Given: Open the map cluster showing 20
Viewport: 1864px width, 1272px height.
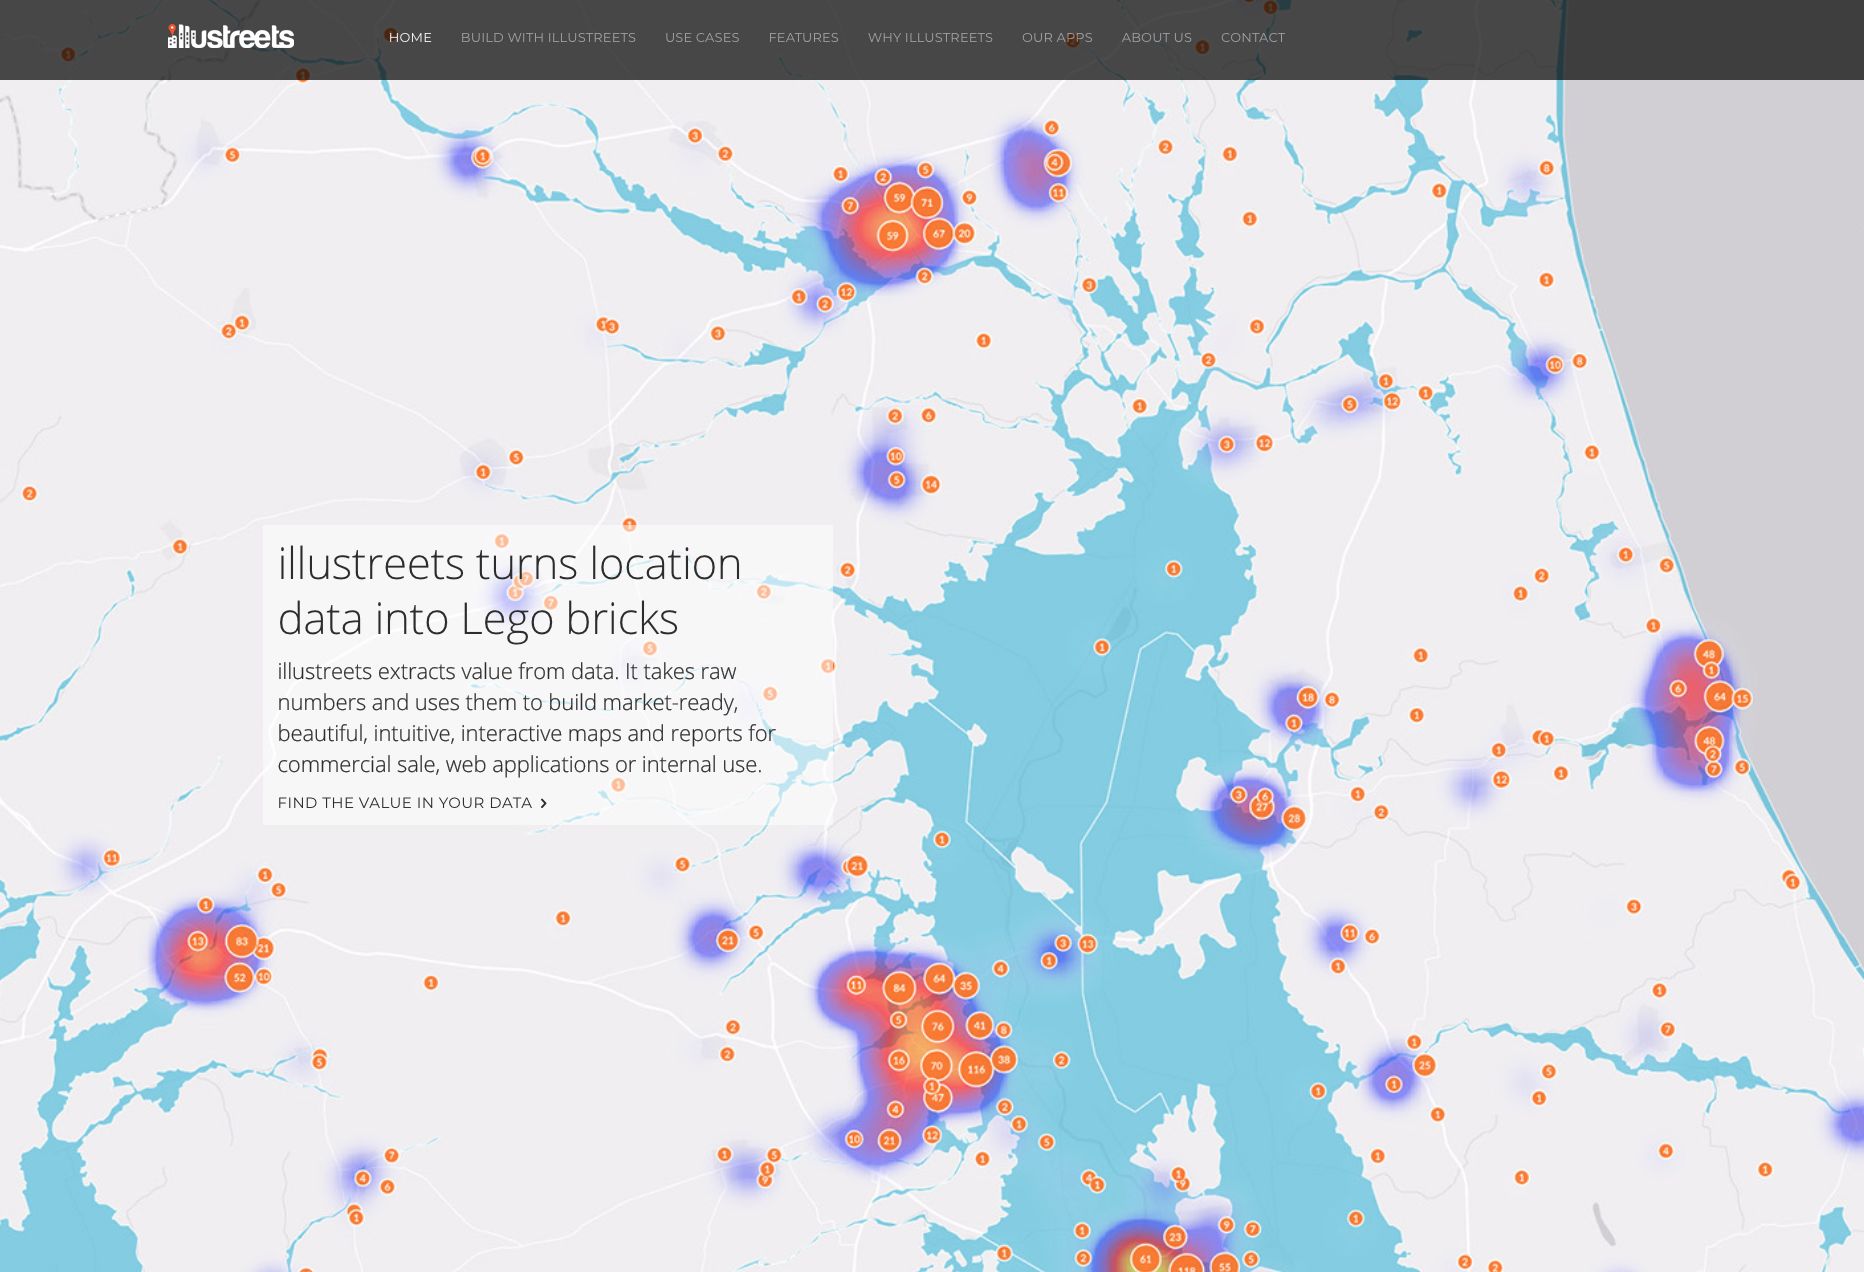Looking at the screenshot, I should coord(964,233).
